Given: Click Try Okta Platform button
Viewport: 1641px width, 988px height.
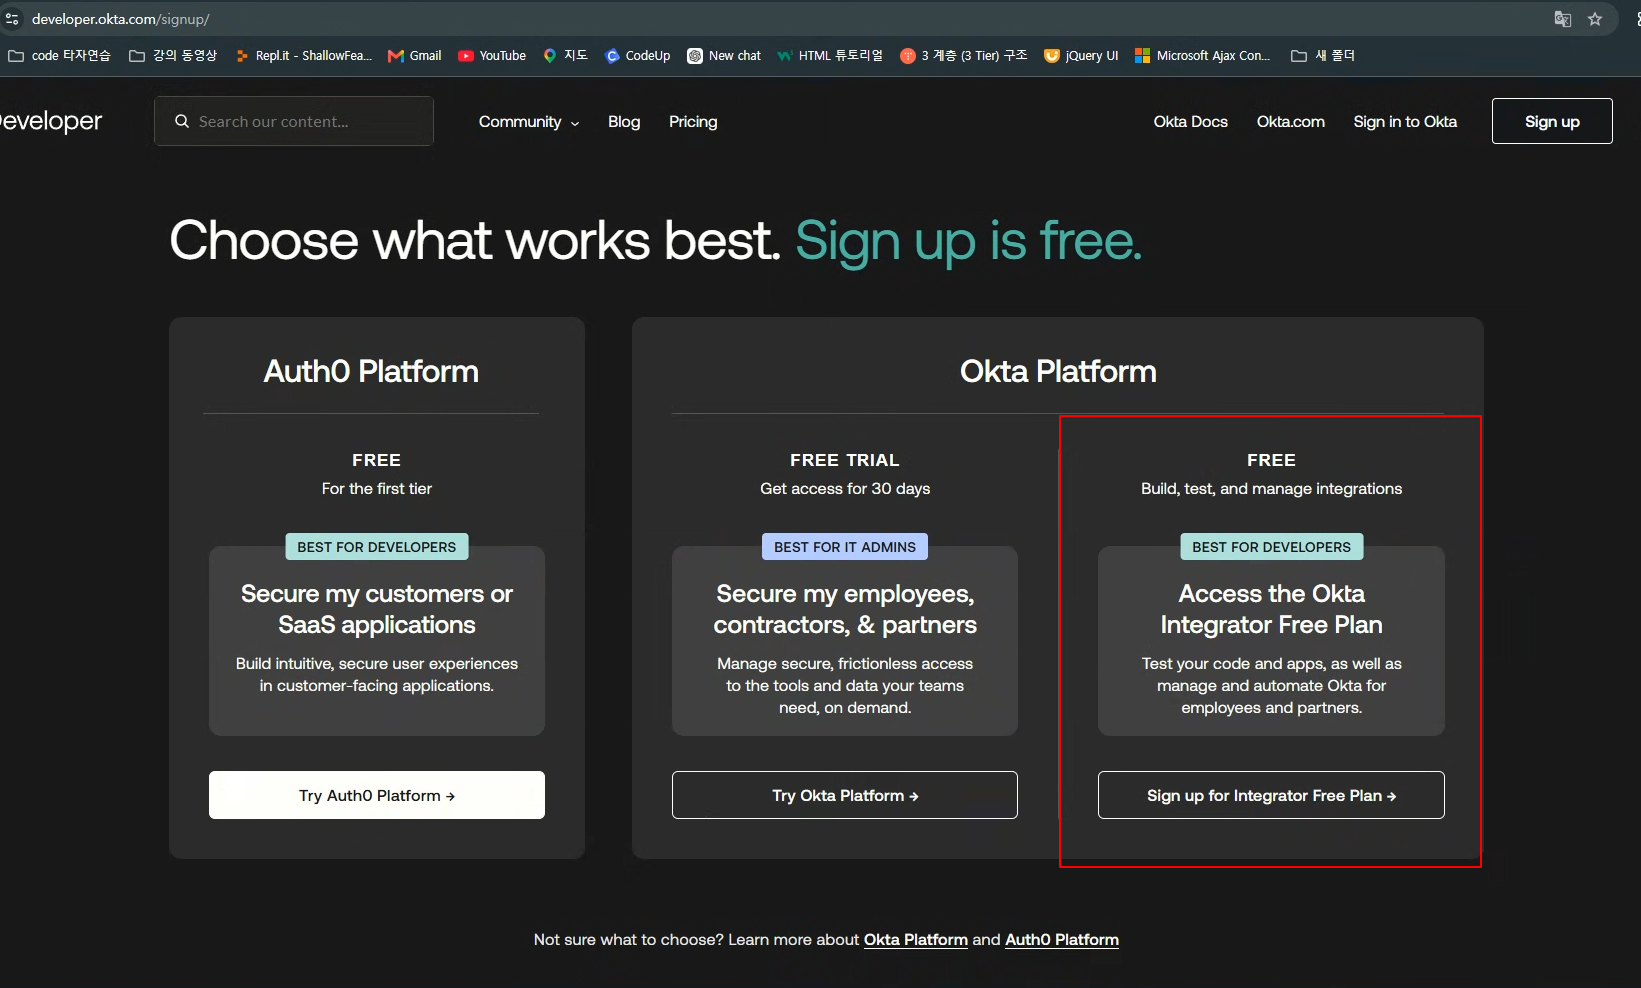Looking at the screenshot, I should (x=845, y=795).
